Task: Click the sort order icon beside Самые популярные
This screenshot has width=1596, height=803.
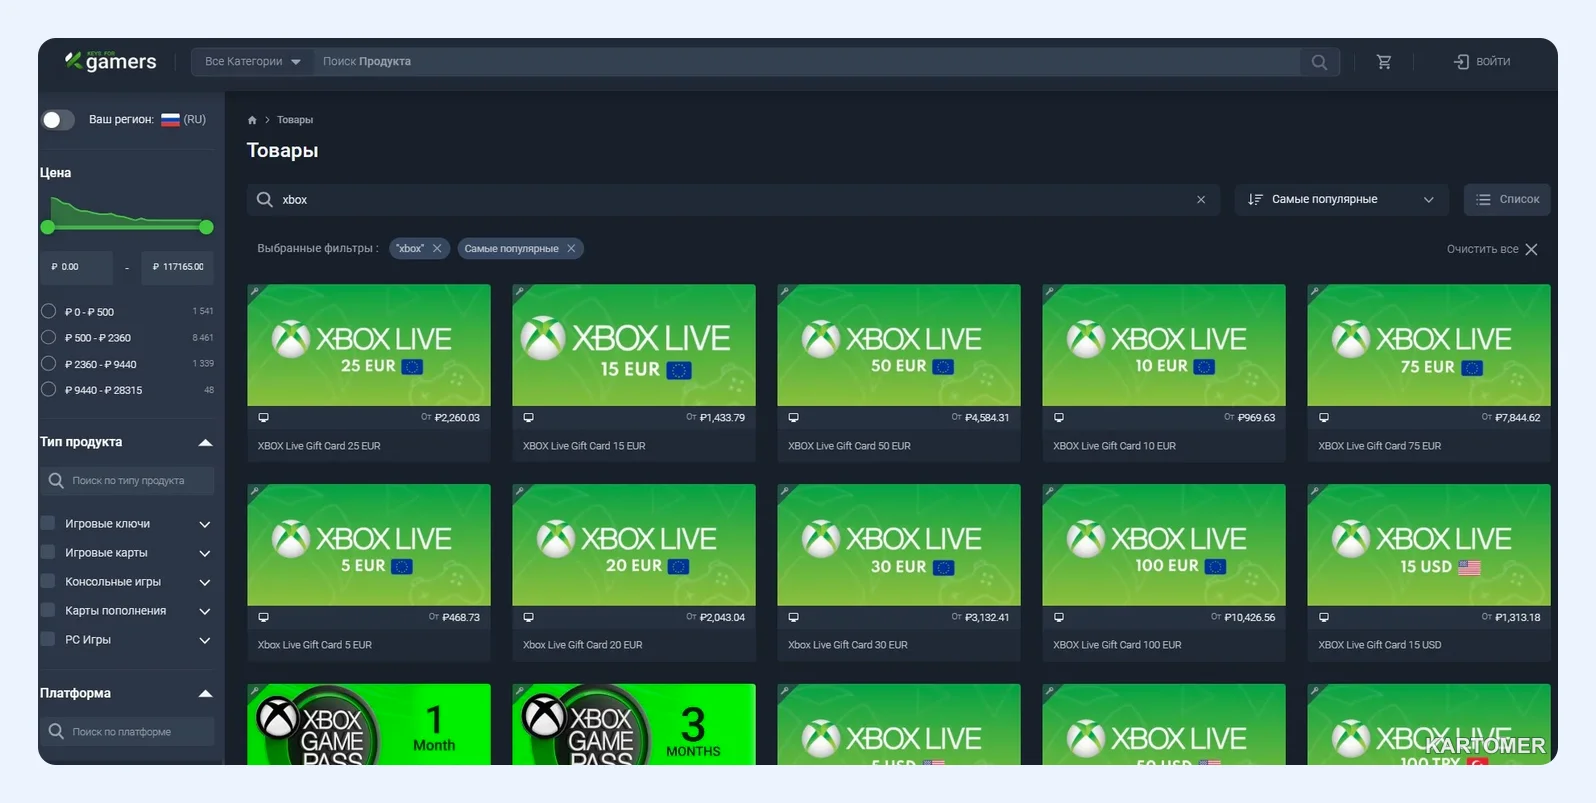Action: point(1255,200)
